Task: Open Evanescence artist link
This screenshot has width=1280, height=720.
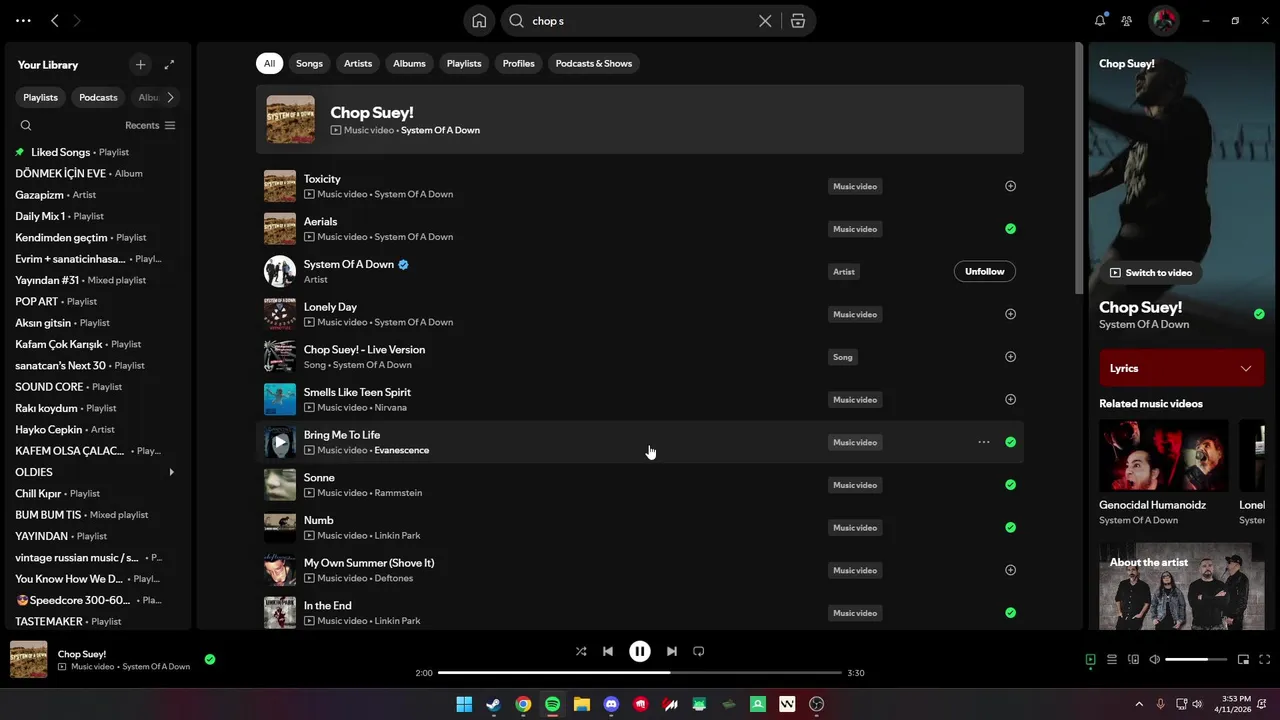Action: [x=401, y=451]
